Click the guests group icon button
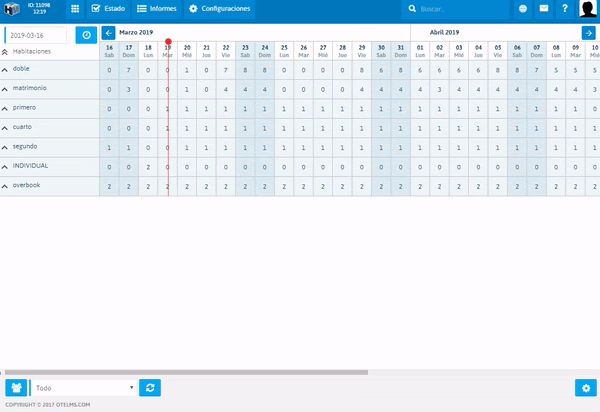 16,387
